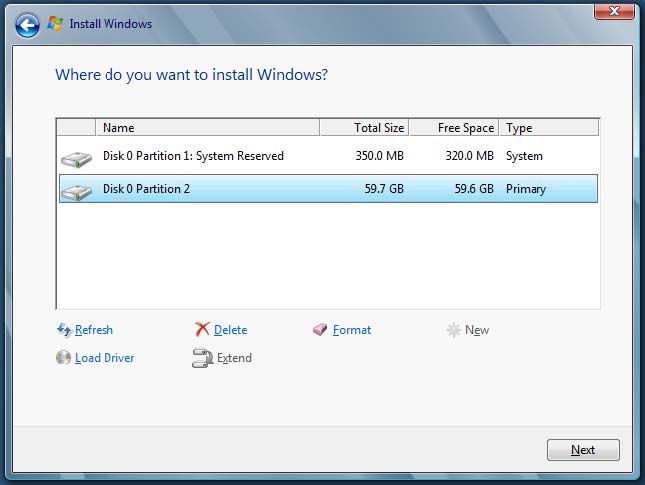
Task: Click the red X Delete icon
Action: tap(202, 330)
